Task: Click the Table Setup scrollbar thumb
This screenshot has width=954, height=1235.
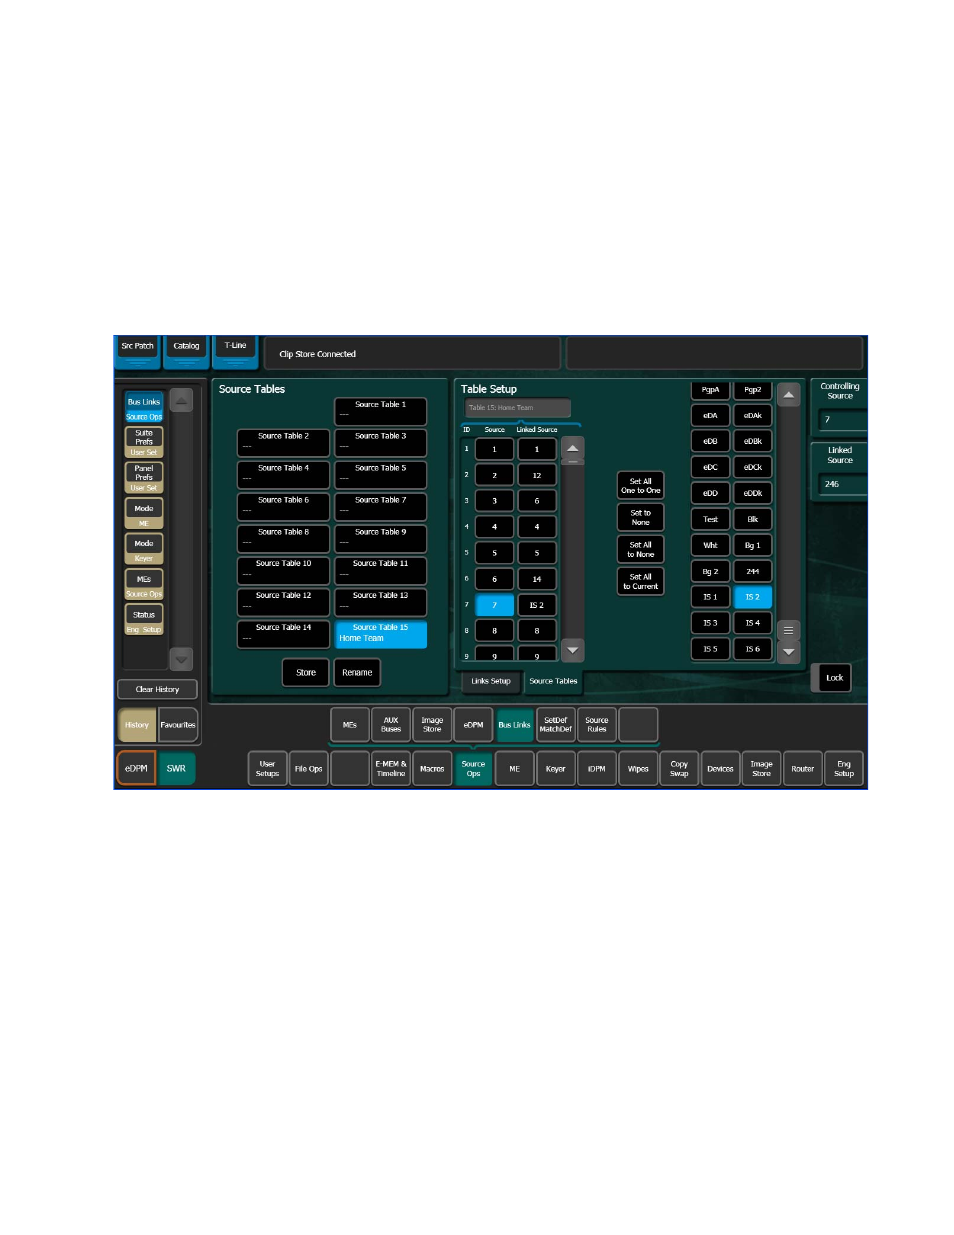Action: (x=572, y=462)
